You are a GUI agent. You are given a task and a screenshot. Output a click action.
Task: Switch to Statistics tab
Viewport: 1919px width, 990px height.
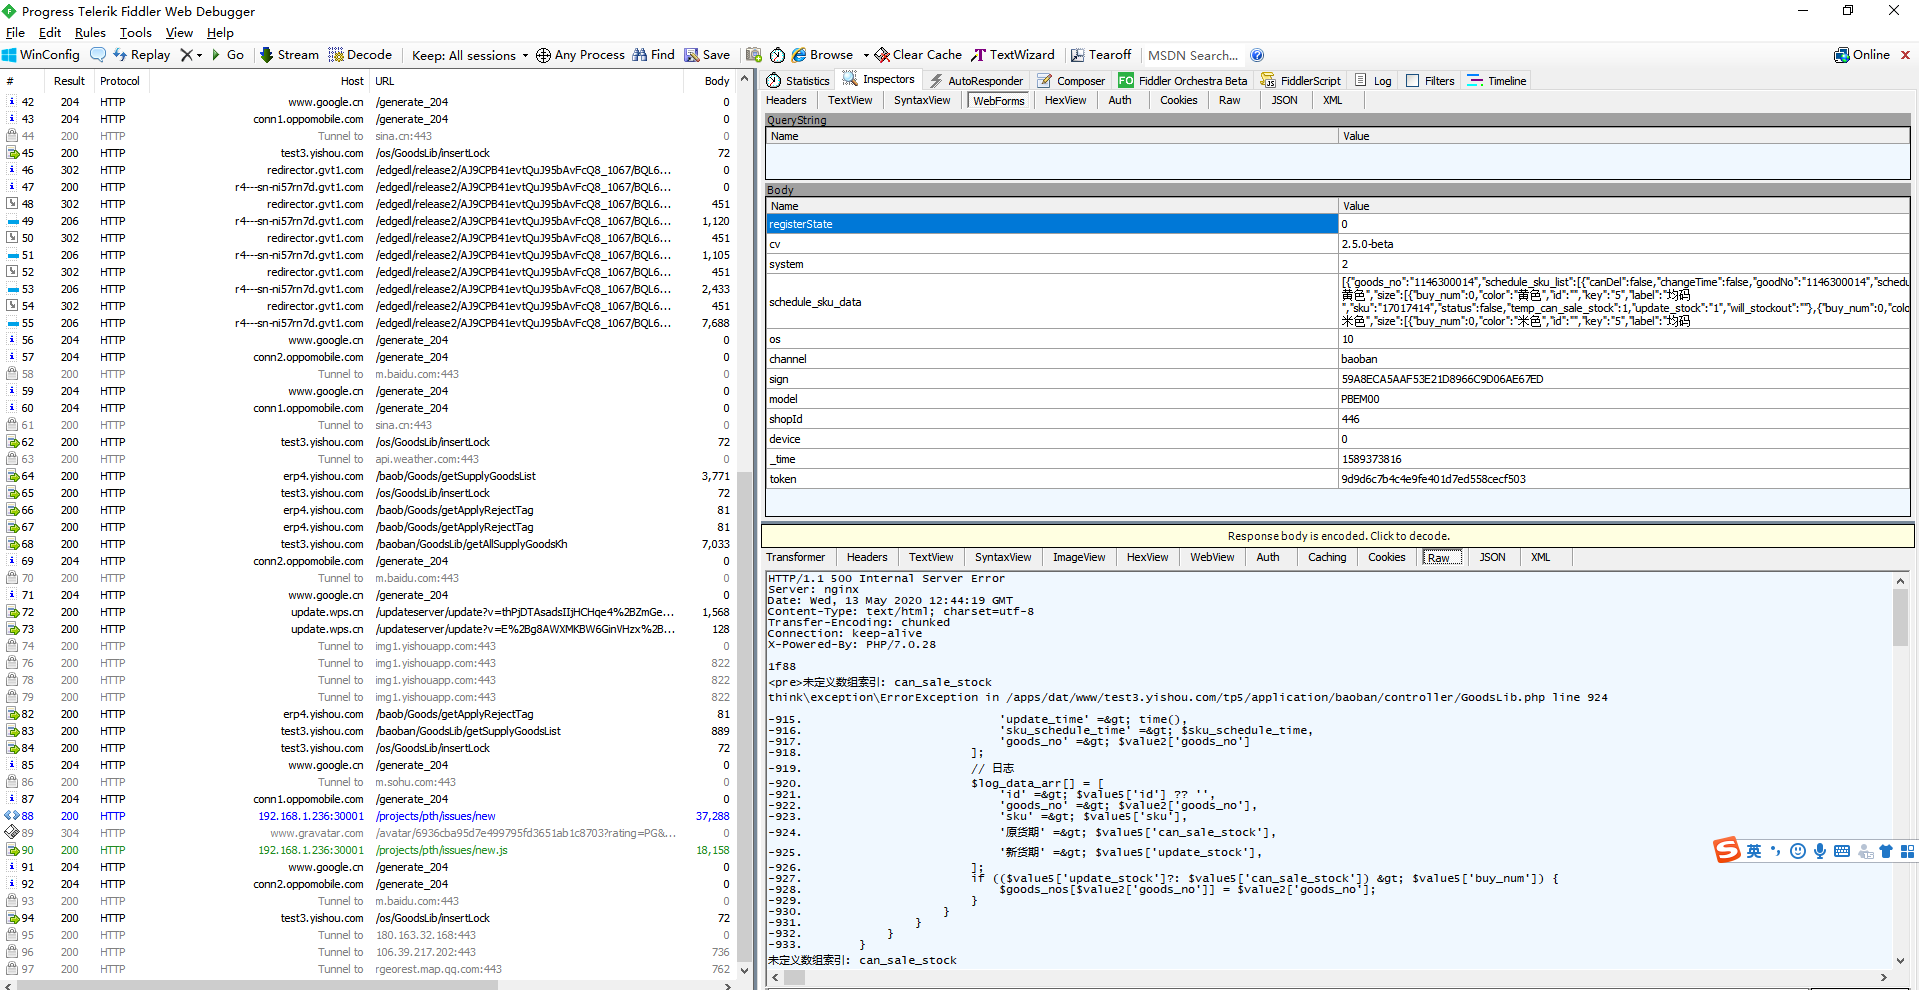point(798,80)
